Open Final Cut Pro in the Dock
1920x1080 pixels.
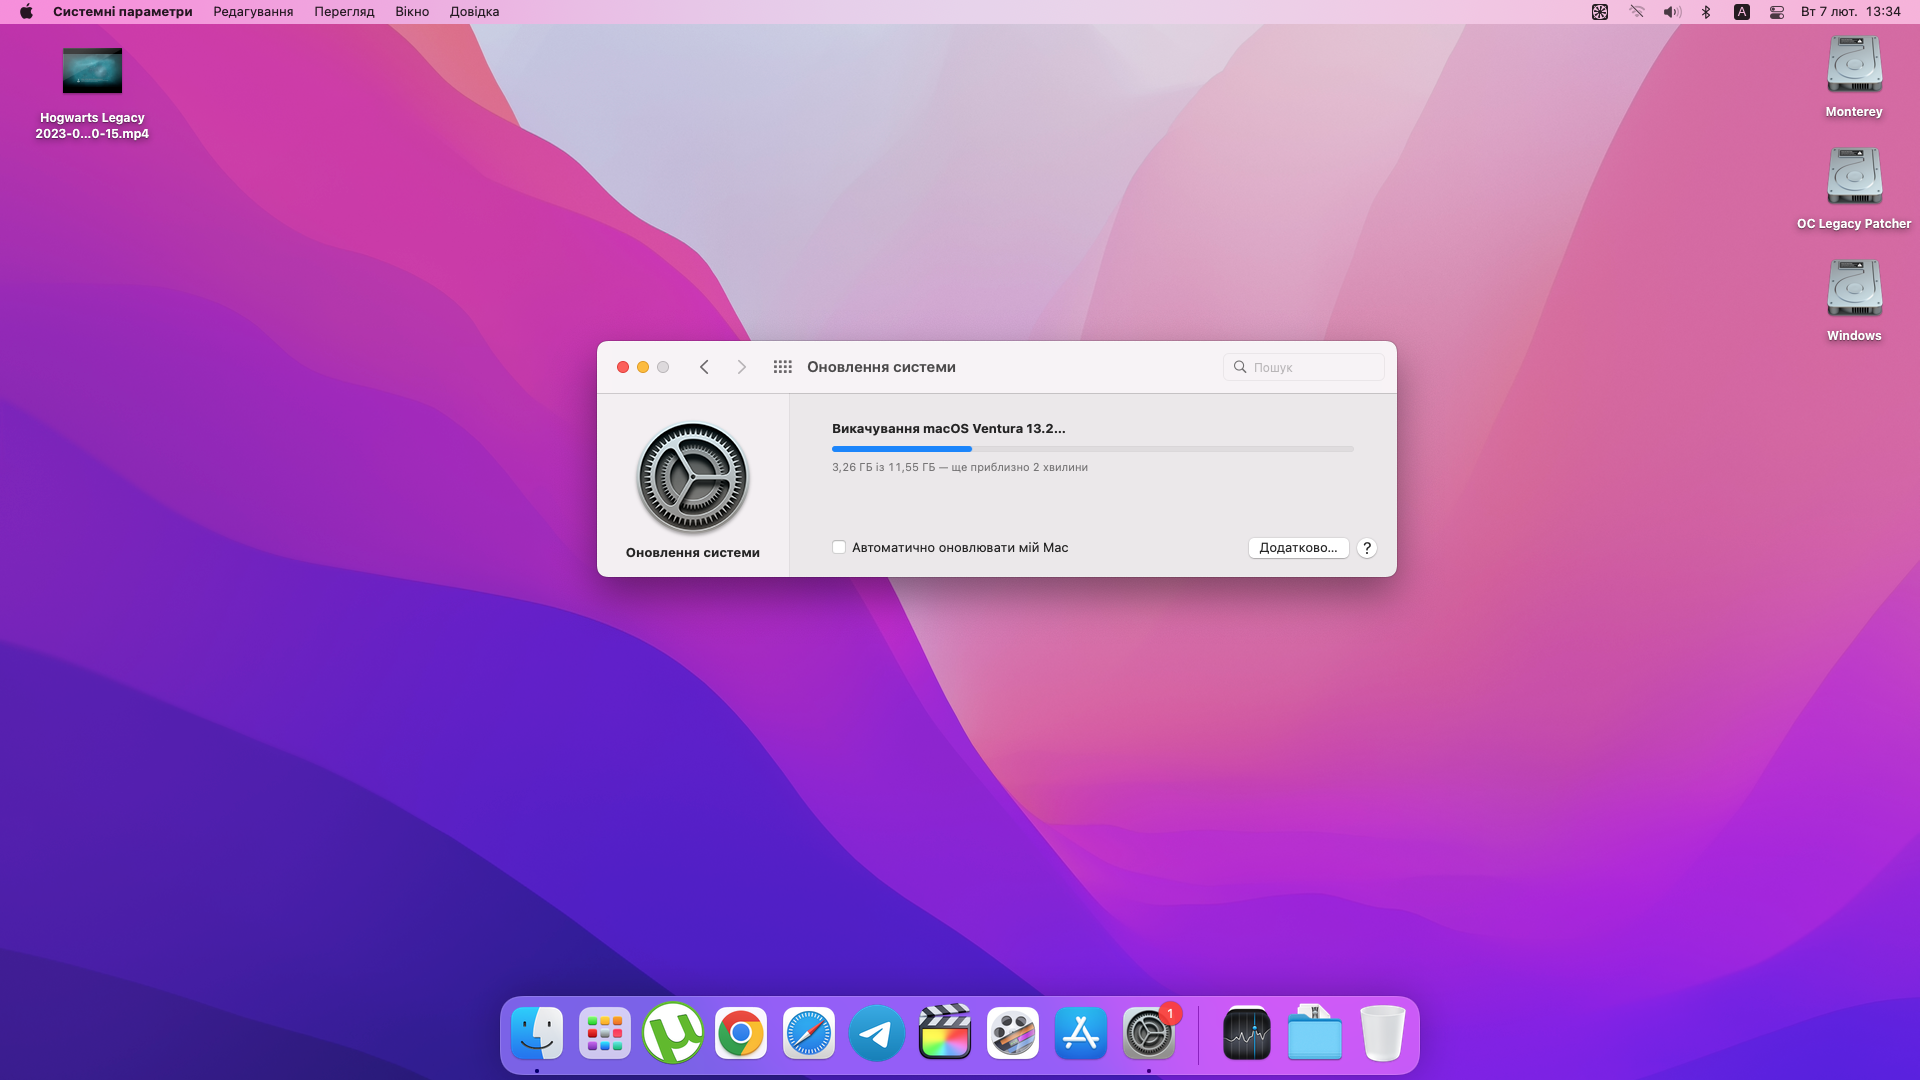coord(945,1034)
